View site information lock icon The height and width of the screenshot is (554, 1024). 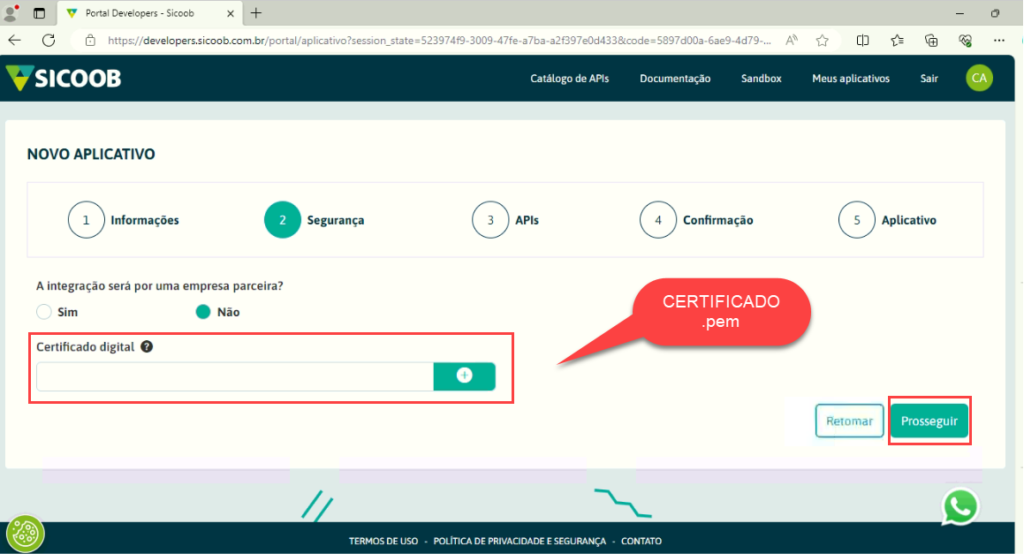coord(90,41)
